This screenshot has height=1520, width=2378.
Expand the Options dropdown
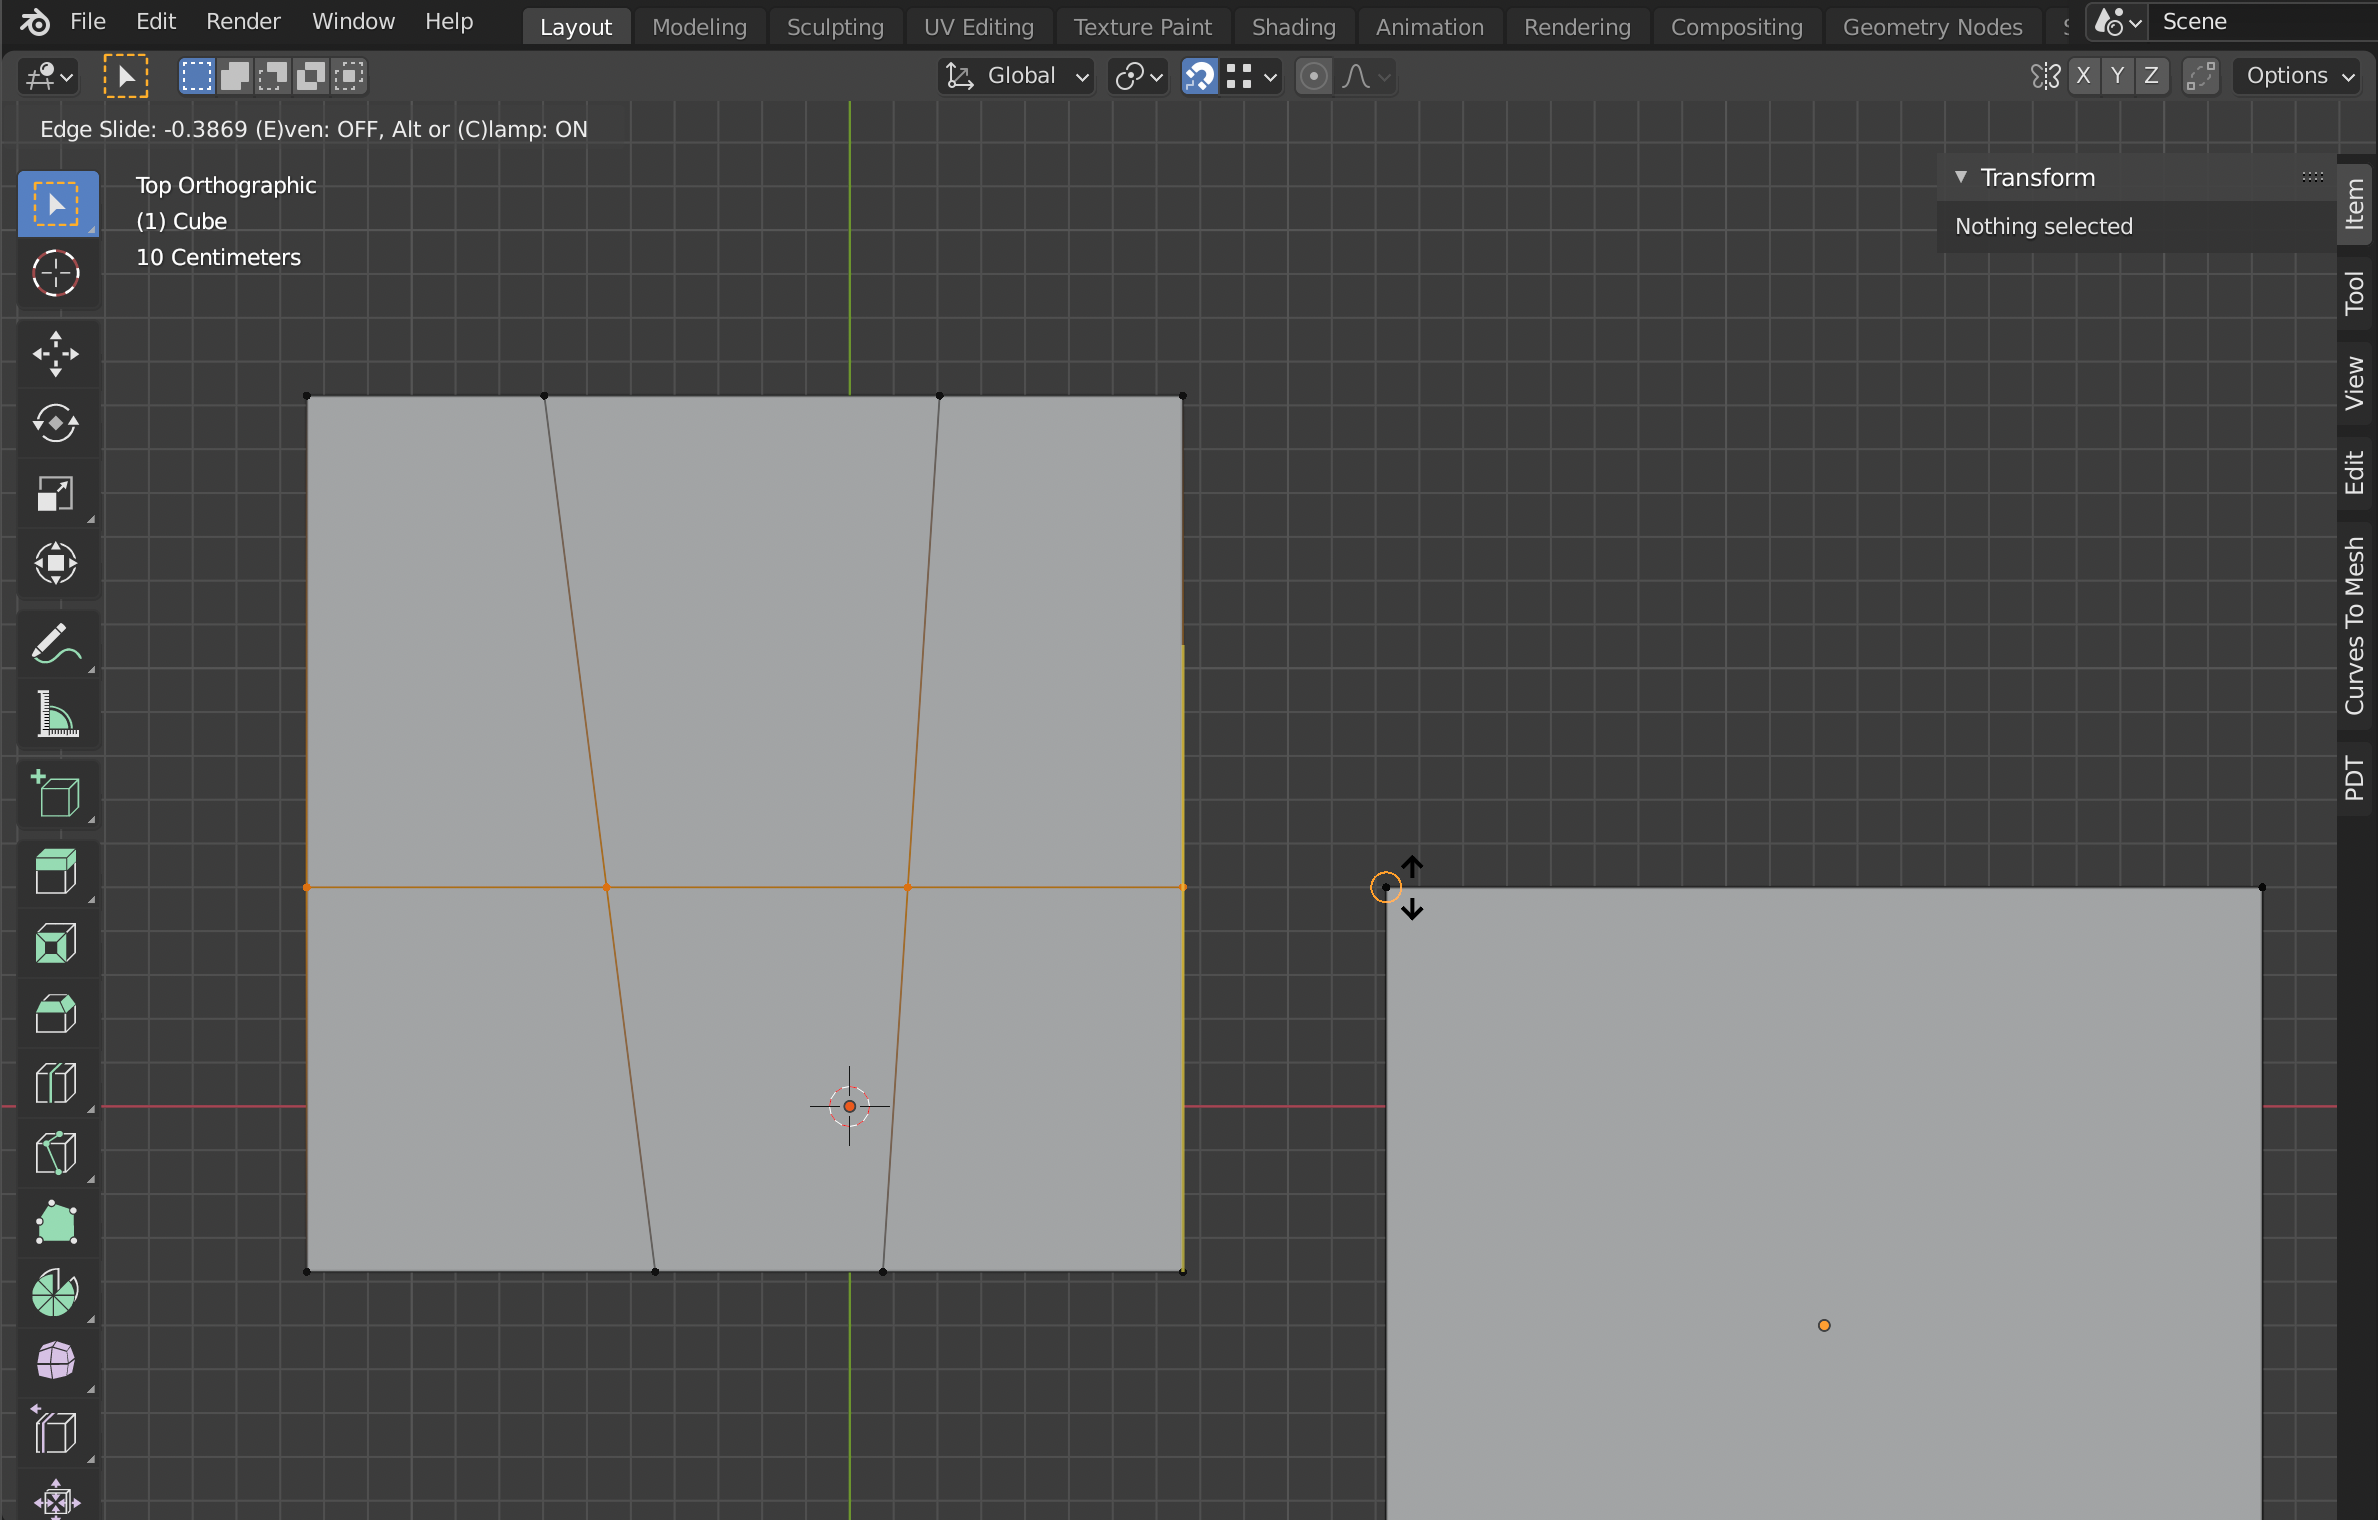point(2298,76)
